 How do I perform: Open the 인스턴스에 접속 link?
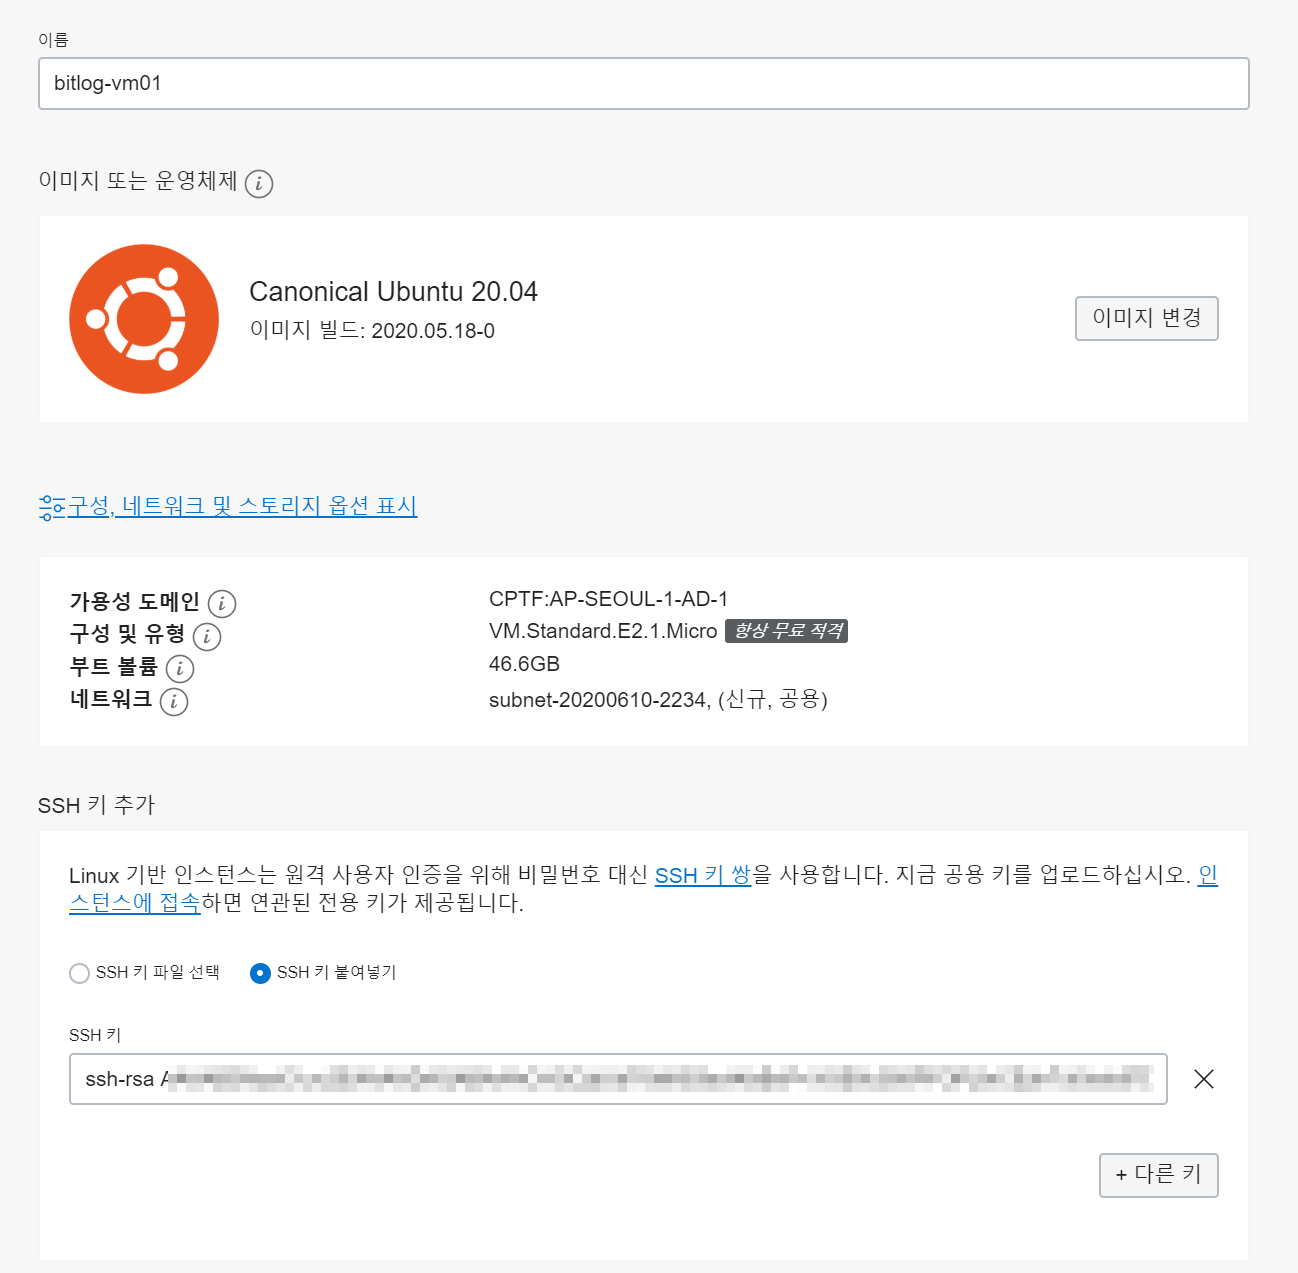coord(134,903)
